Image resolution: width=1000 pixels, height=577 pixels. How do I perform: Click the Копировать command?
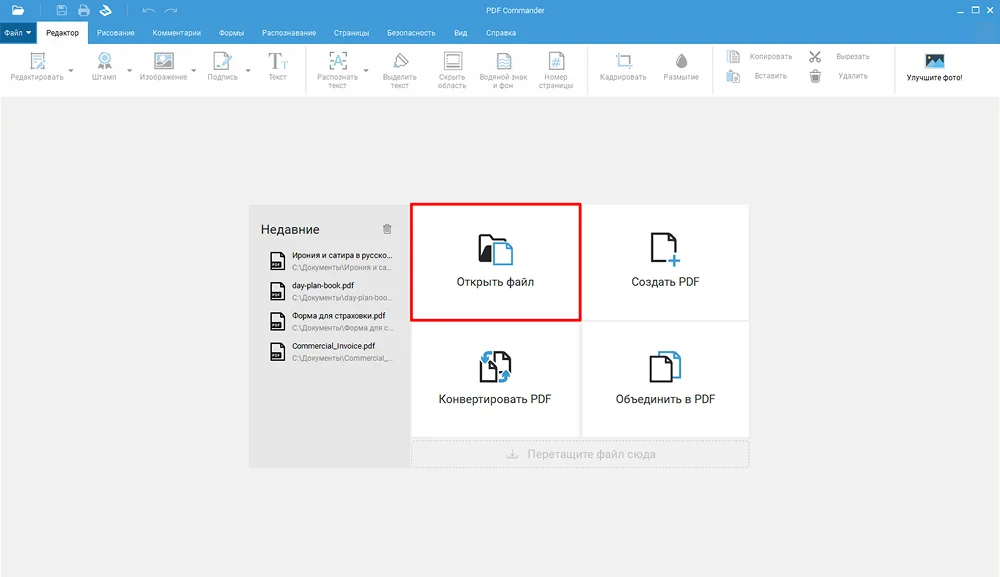coord(760,57)
